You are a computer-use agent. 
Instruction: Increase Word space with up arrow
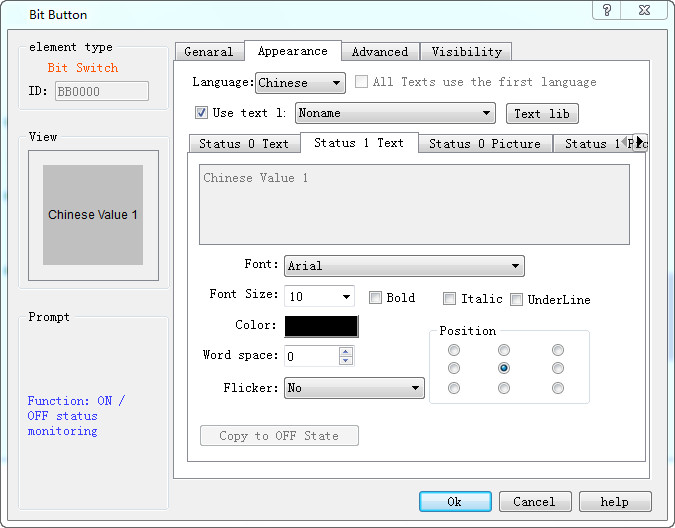[x=346, y=352]
